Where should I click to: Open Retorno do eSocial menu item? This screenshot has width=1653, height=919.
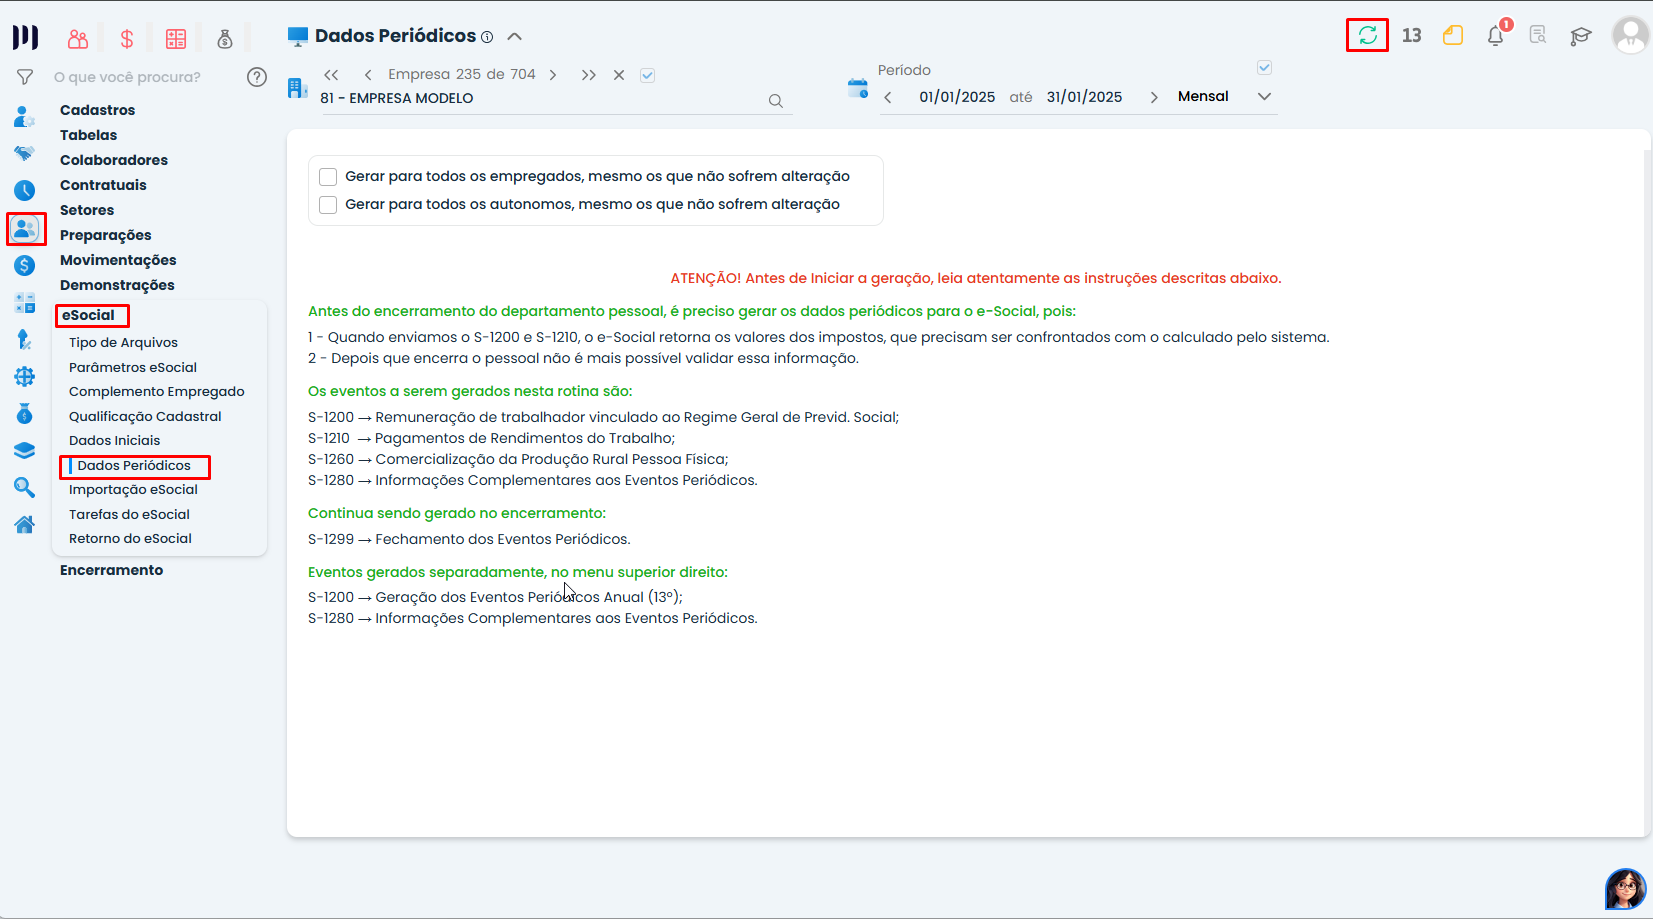click(130, 538)
